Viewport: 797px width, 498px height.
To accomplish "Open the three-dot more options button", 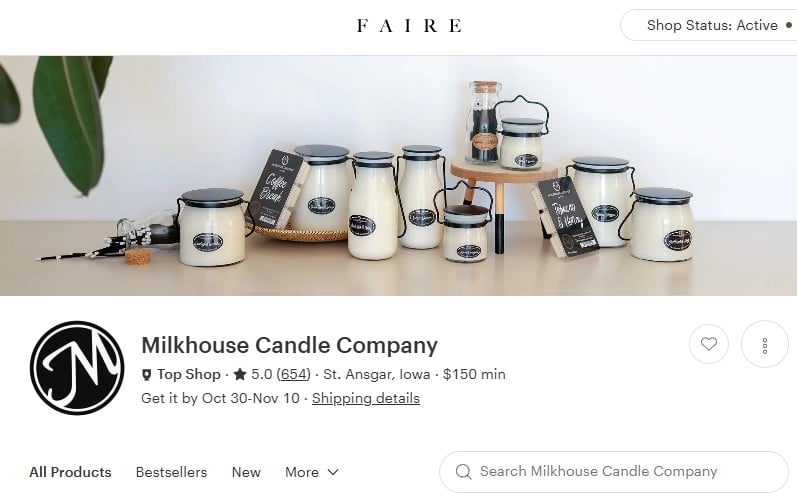I will click(764, 344).
